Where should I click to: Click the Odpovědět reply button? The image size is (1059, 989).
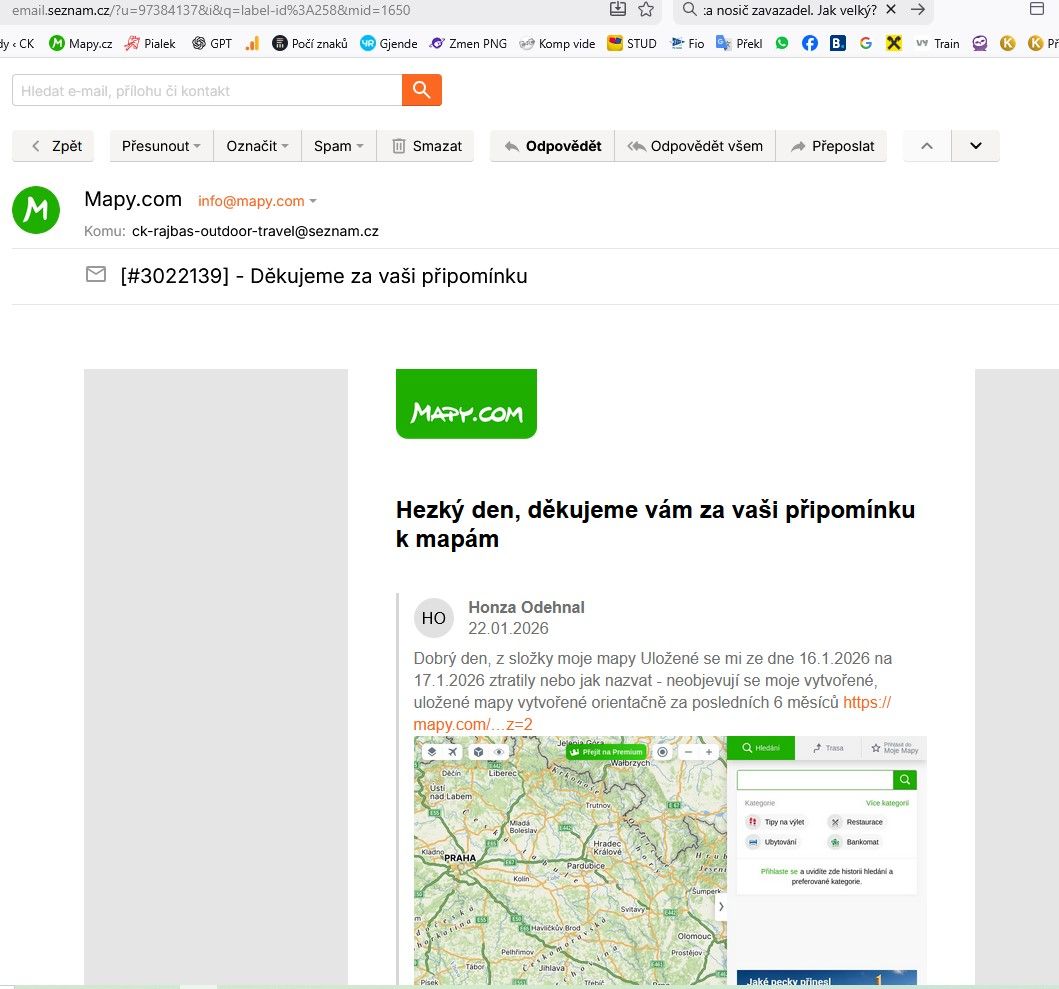coord(552,146)
